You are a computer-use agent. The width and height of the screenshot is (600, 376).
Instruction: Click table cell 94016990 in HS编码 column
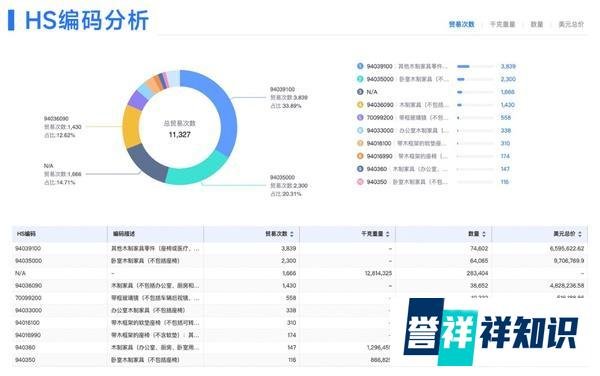[28, 335]
